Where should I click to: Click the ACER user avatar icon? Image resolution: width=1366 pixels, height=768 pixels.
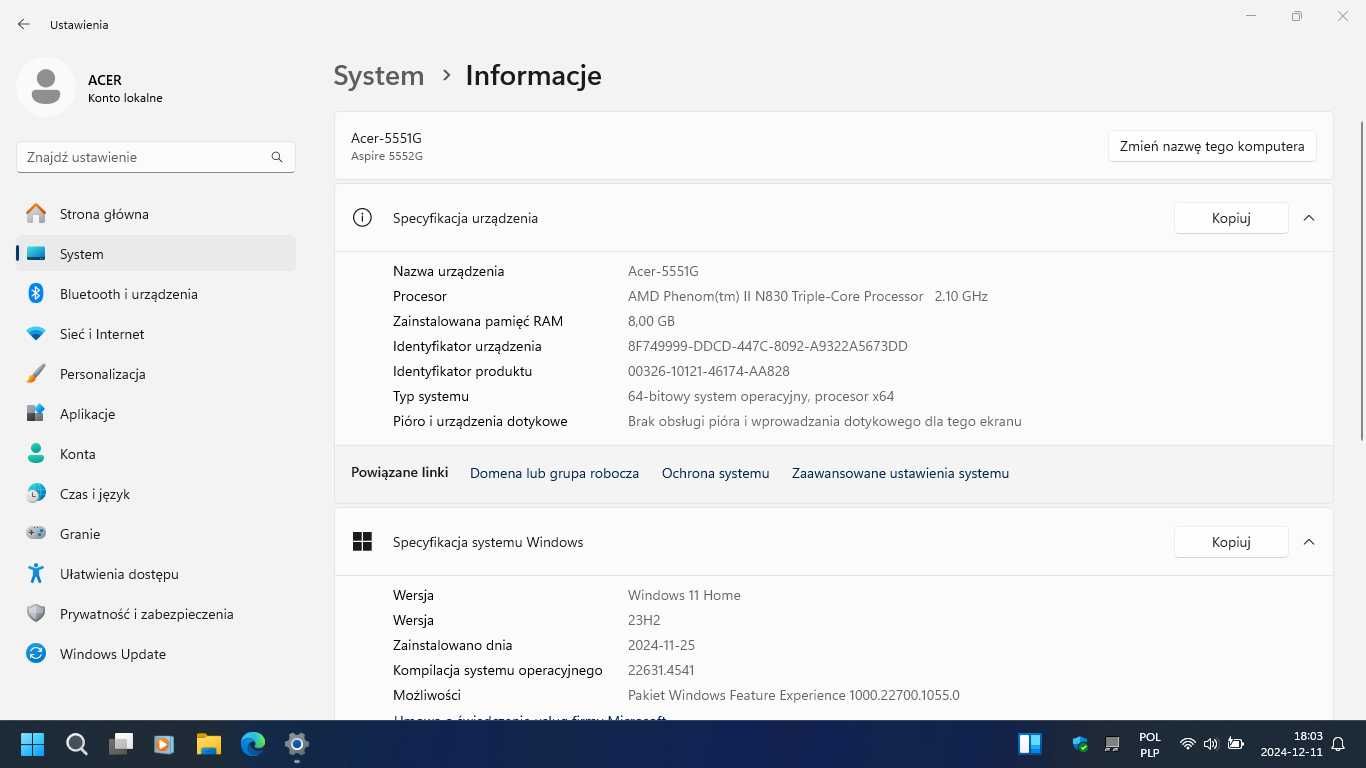(x=45, y=87)
